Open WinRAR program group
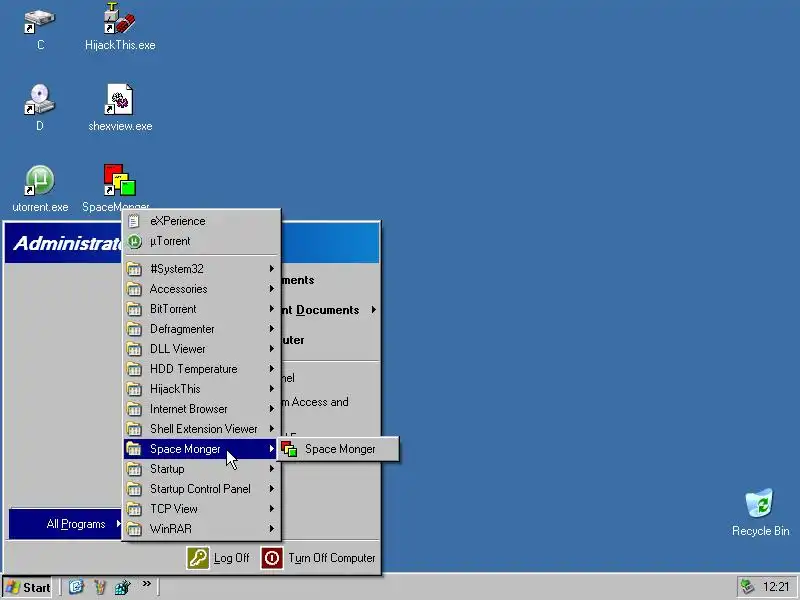The height and width of the screenshot is (600, 800). [x=202, y=529]
